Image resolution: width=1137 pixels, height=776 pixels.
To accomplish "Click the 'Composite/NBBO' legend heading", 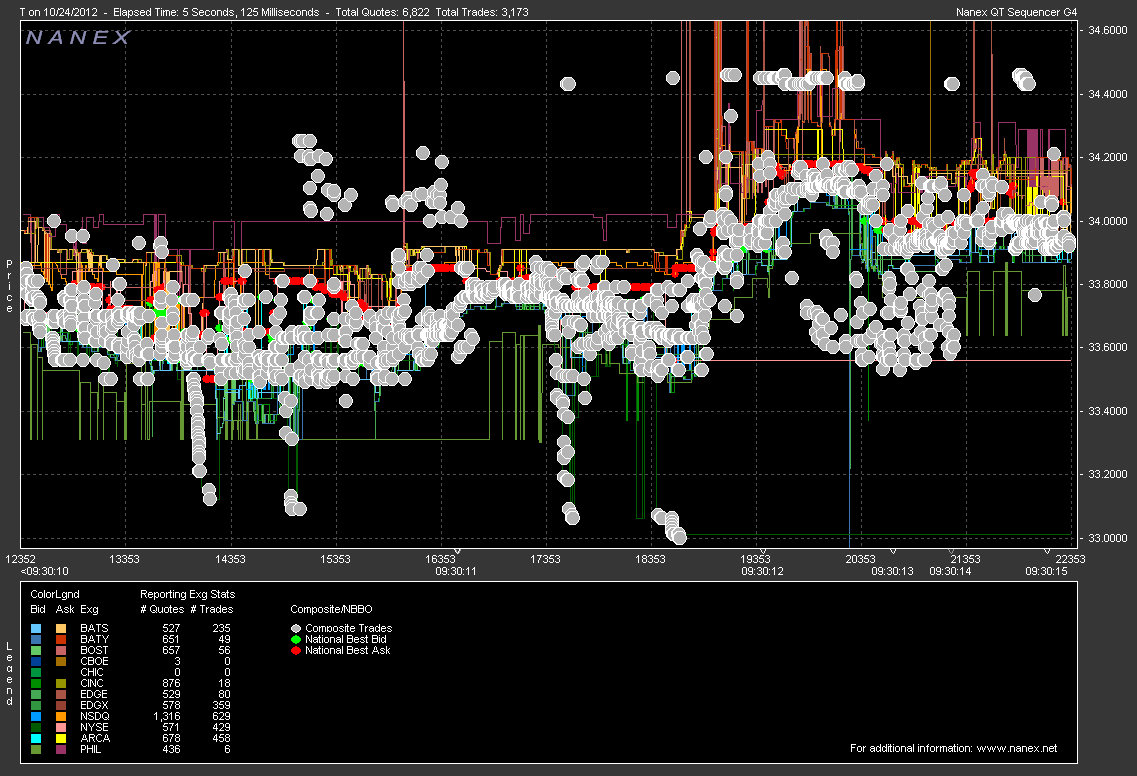I will pyautogui.click(x=331, y=609).
